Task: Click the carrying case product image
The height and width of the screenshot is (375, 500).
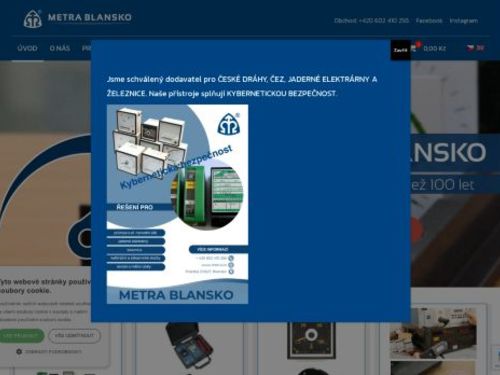Action: pos(189,346)
